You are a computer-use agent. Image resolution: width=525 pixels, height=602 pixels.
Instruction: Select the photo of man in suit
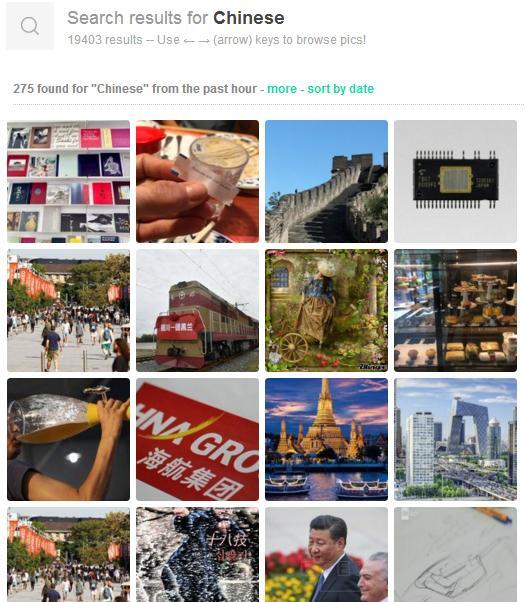pos(326,554)
